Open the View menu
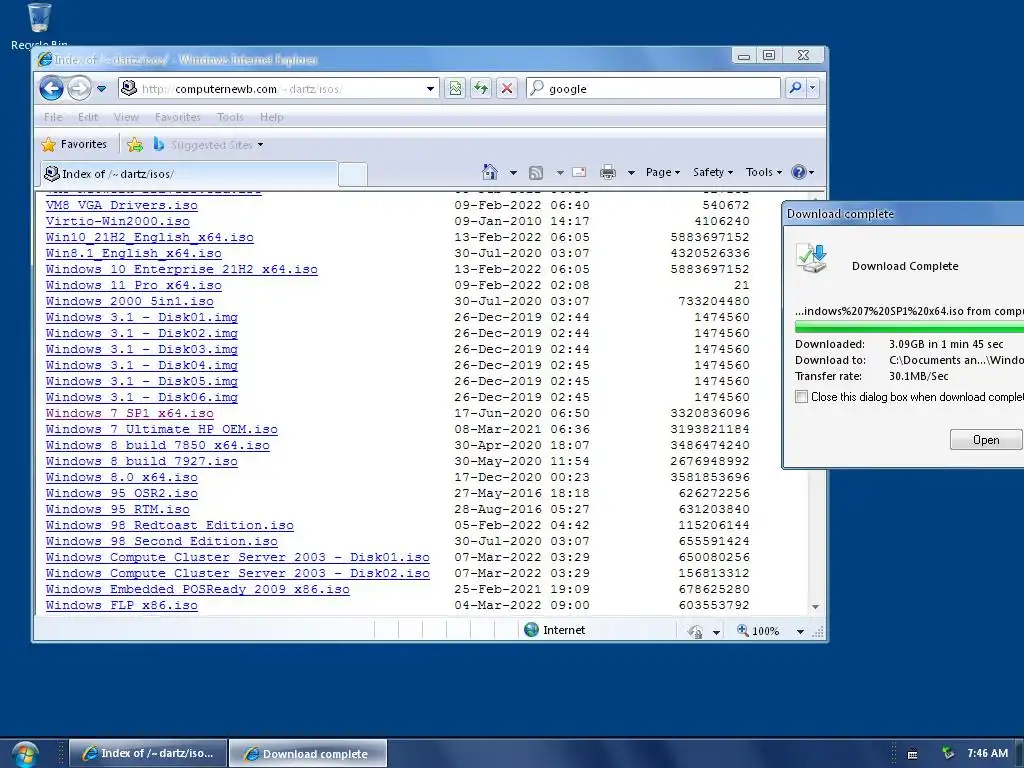 pos(126,117)
